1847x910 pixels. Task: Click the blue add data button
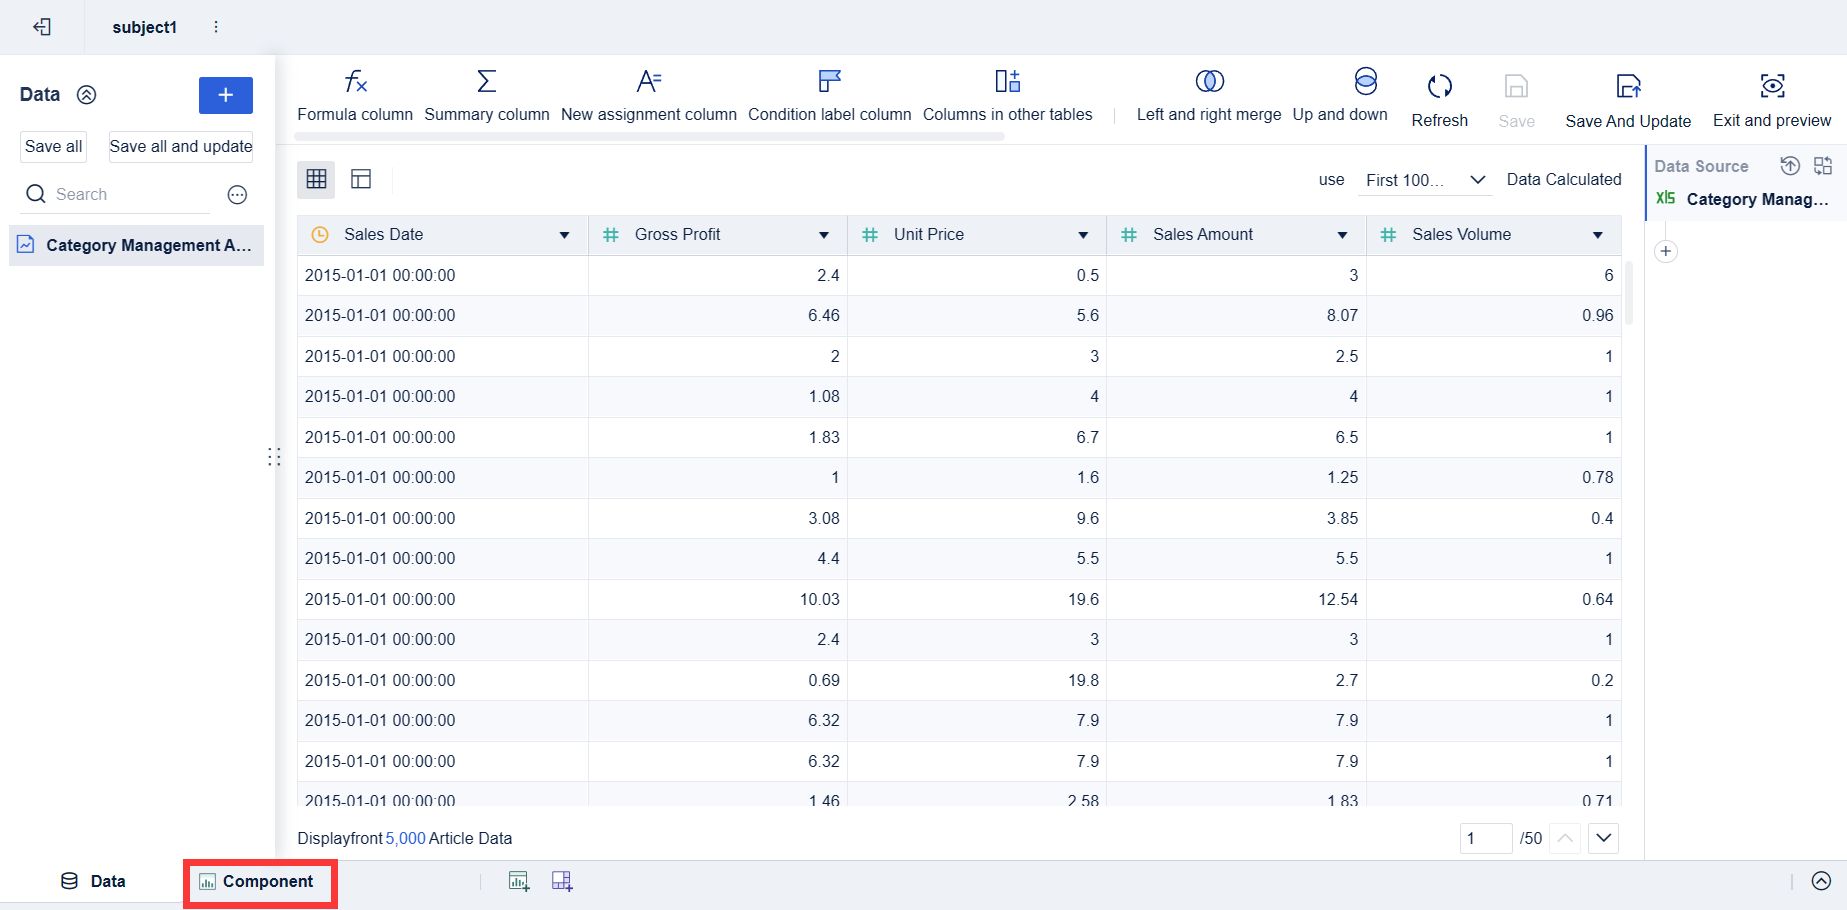226,95
